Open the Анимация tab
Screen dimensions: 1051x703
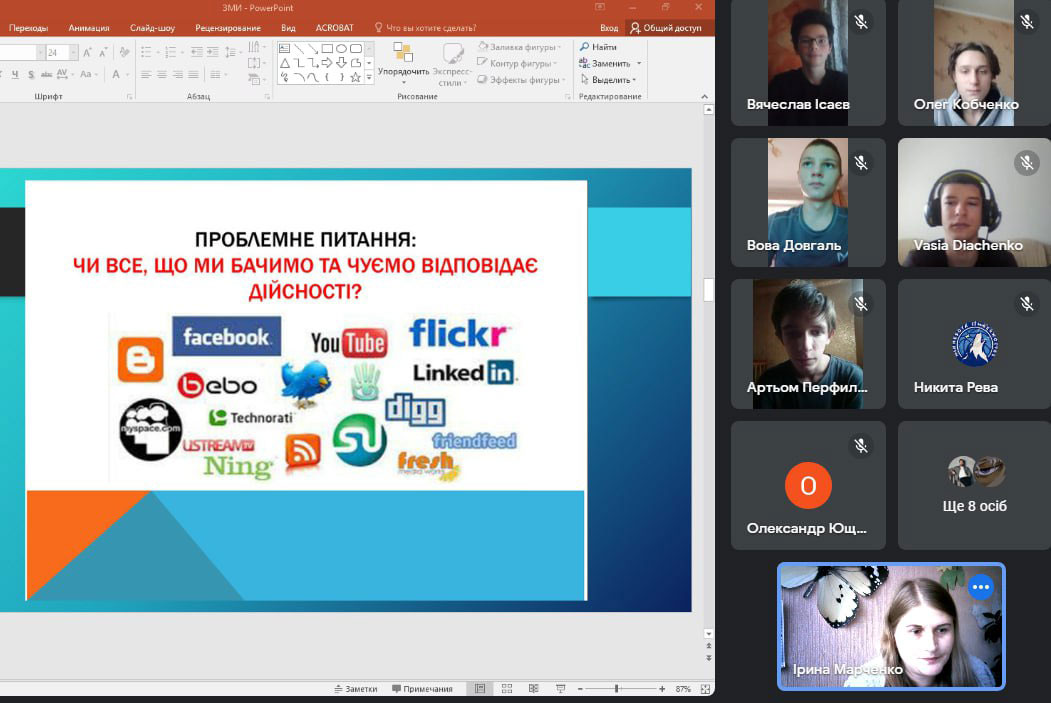point(88,27)
